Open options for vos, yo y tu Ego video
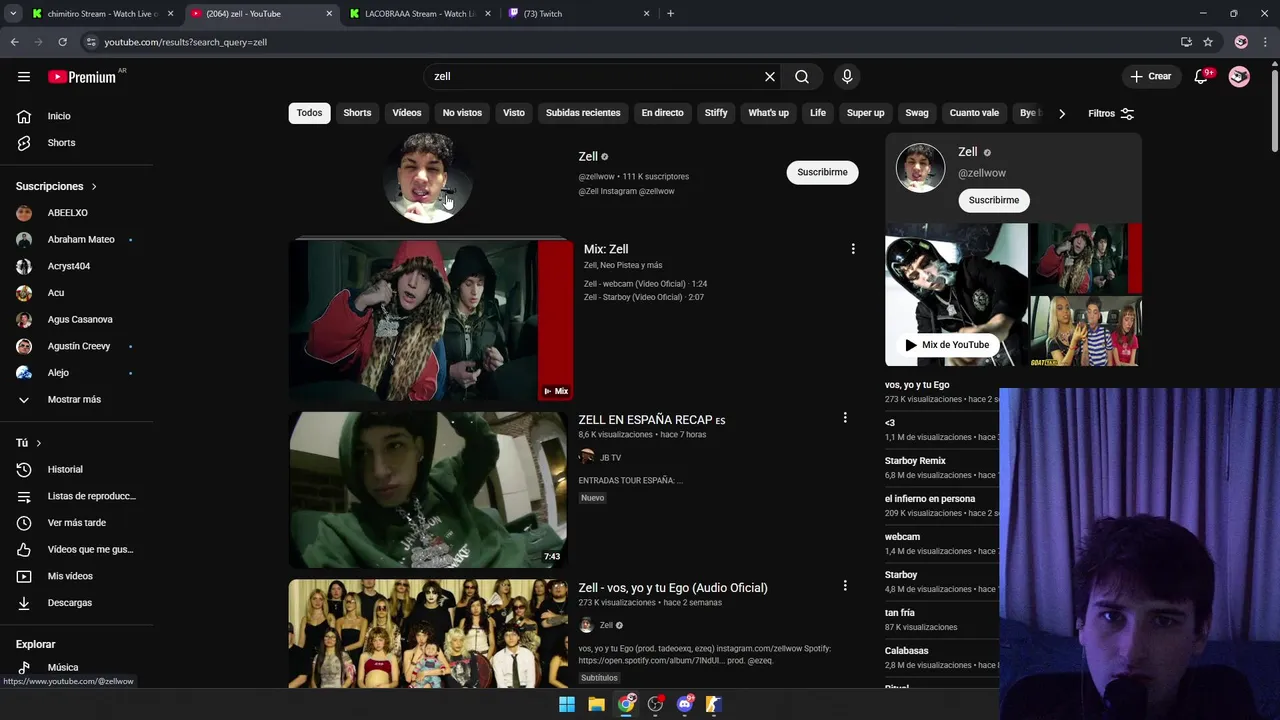Image resolution: width=1280 pixels, height=720 pixels. click(x=845, y=586)
